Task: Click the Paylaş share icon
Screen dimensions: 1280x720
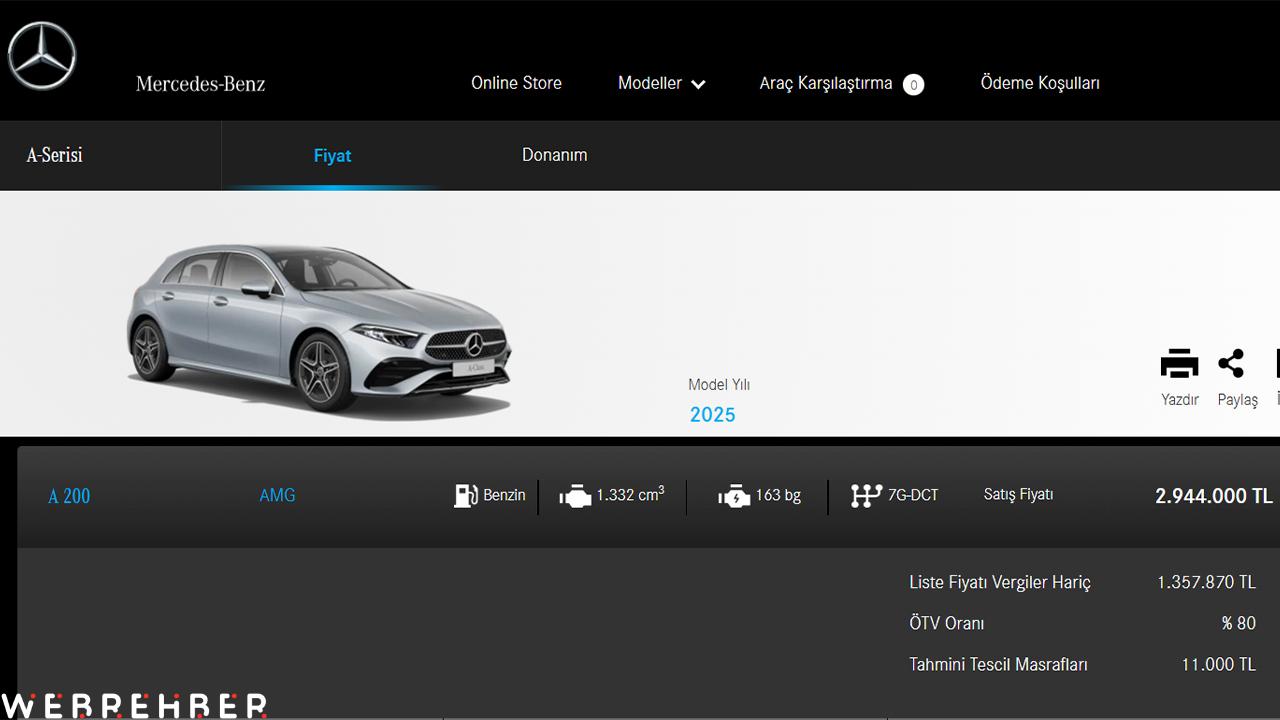Action: (x=1231, y=364)
